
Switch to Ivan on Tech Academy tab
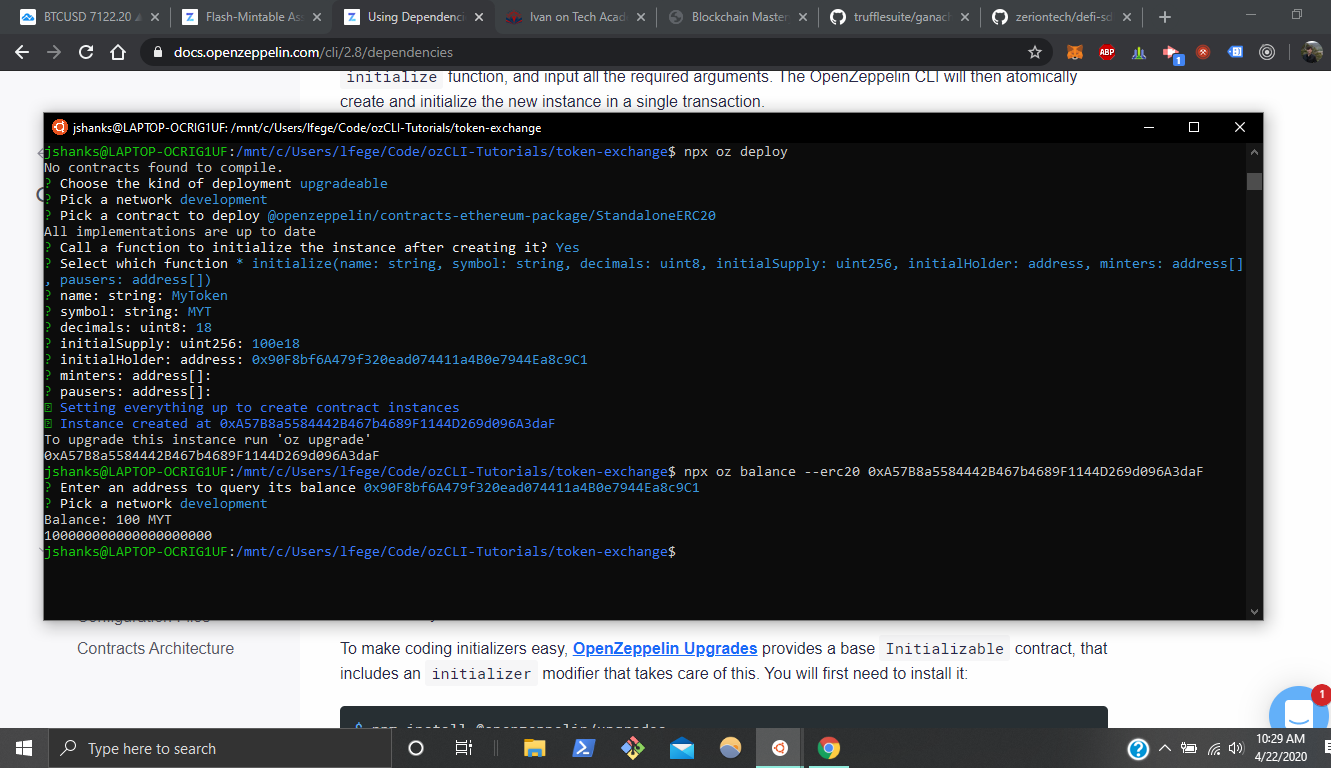click(577, 17)
